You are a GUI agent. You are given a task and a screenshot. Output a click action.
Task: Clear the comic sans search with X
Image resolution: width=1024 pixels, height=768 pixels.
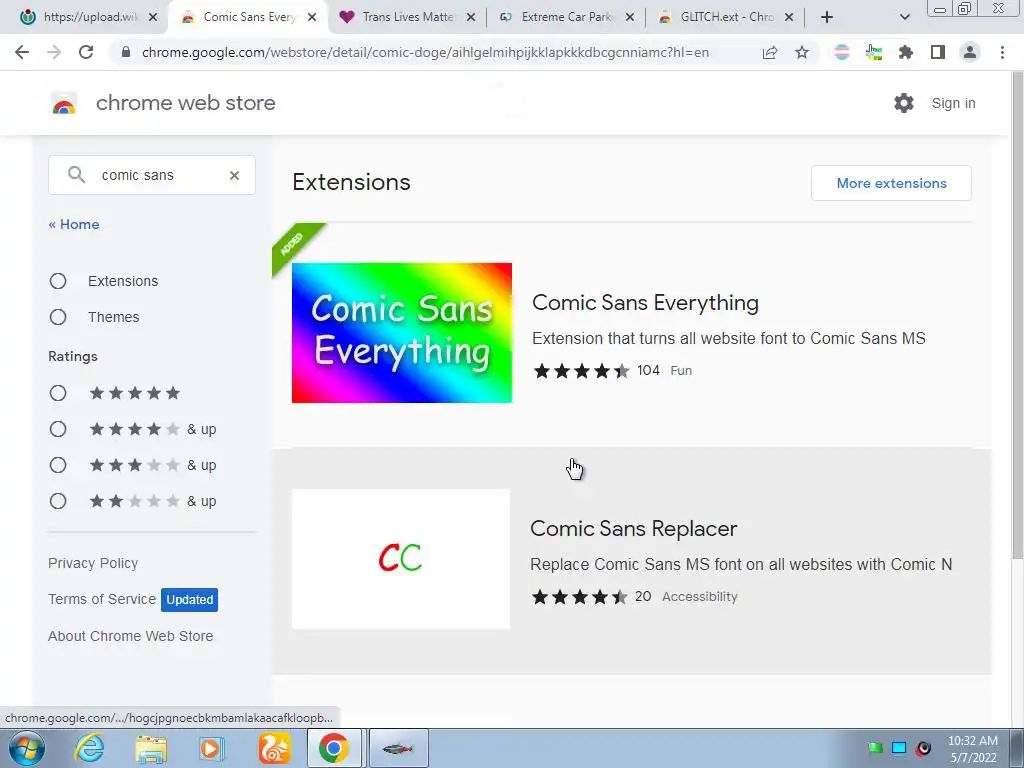(234, 175)
